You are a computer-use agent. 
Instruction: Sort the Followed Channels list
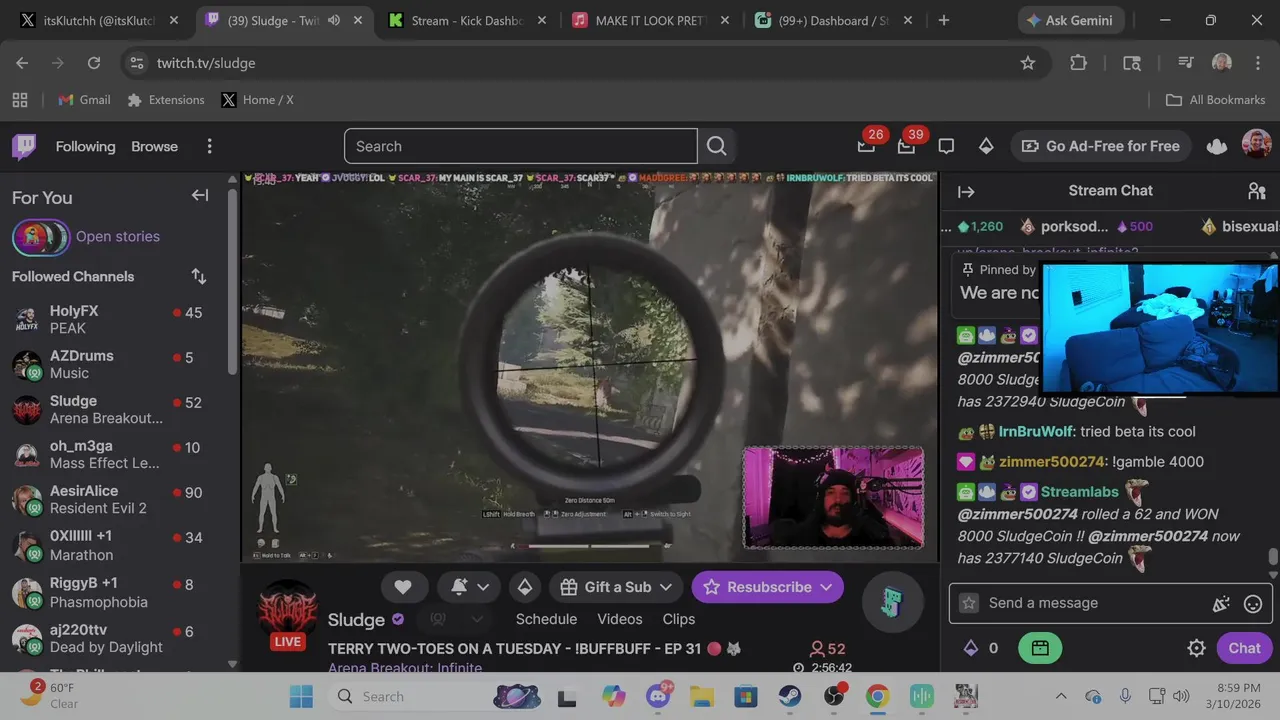click(x=199, y=276)
